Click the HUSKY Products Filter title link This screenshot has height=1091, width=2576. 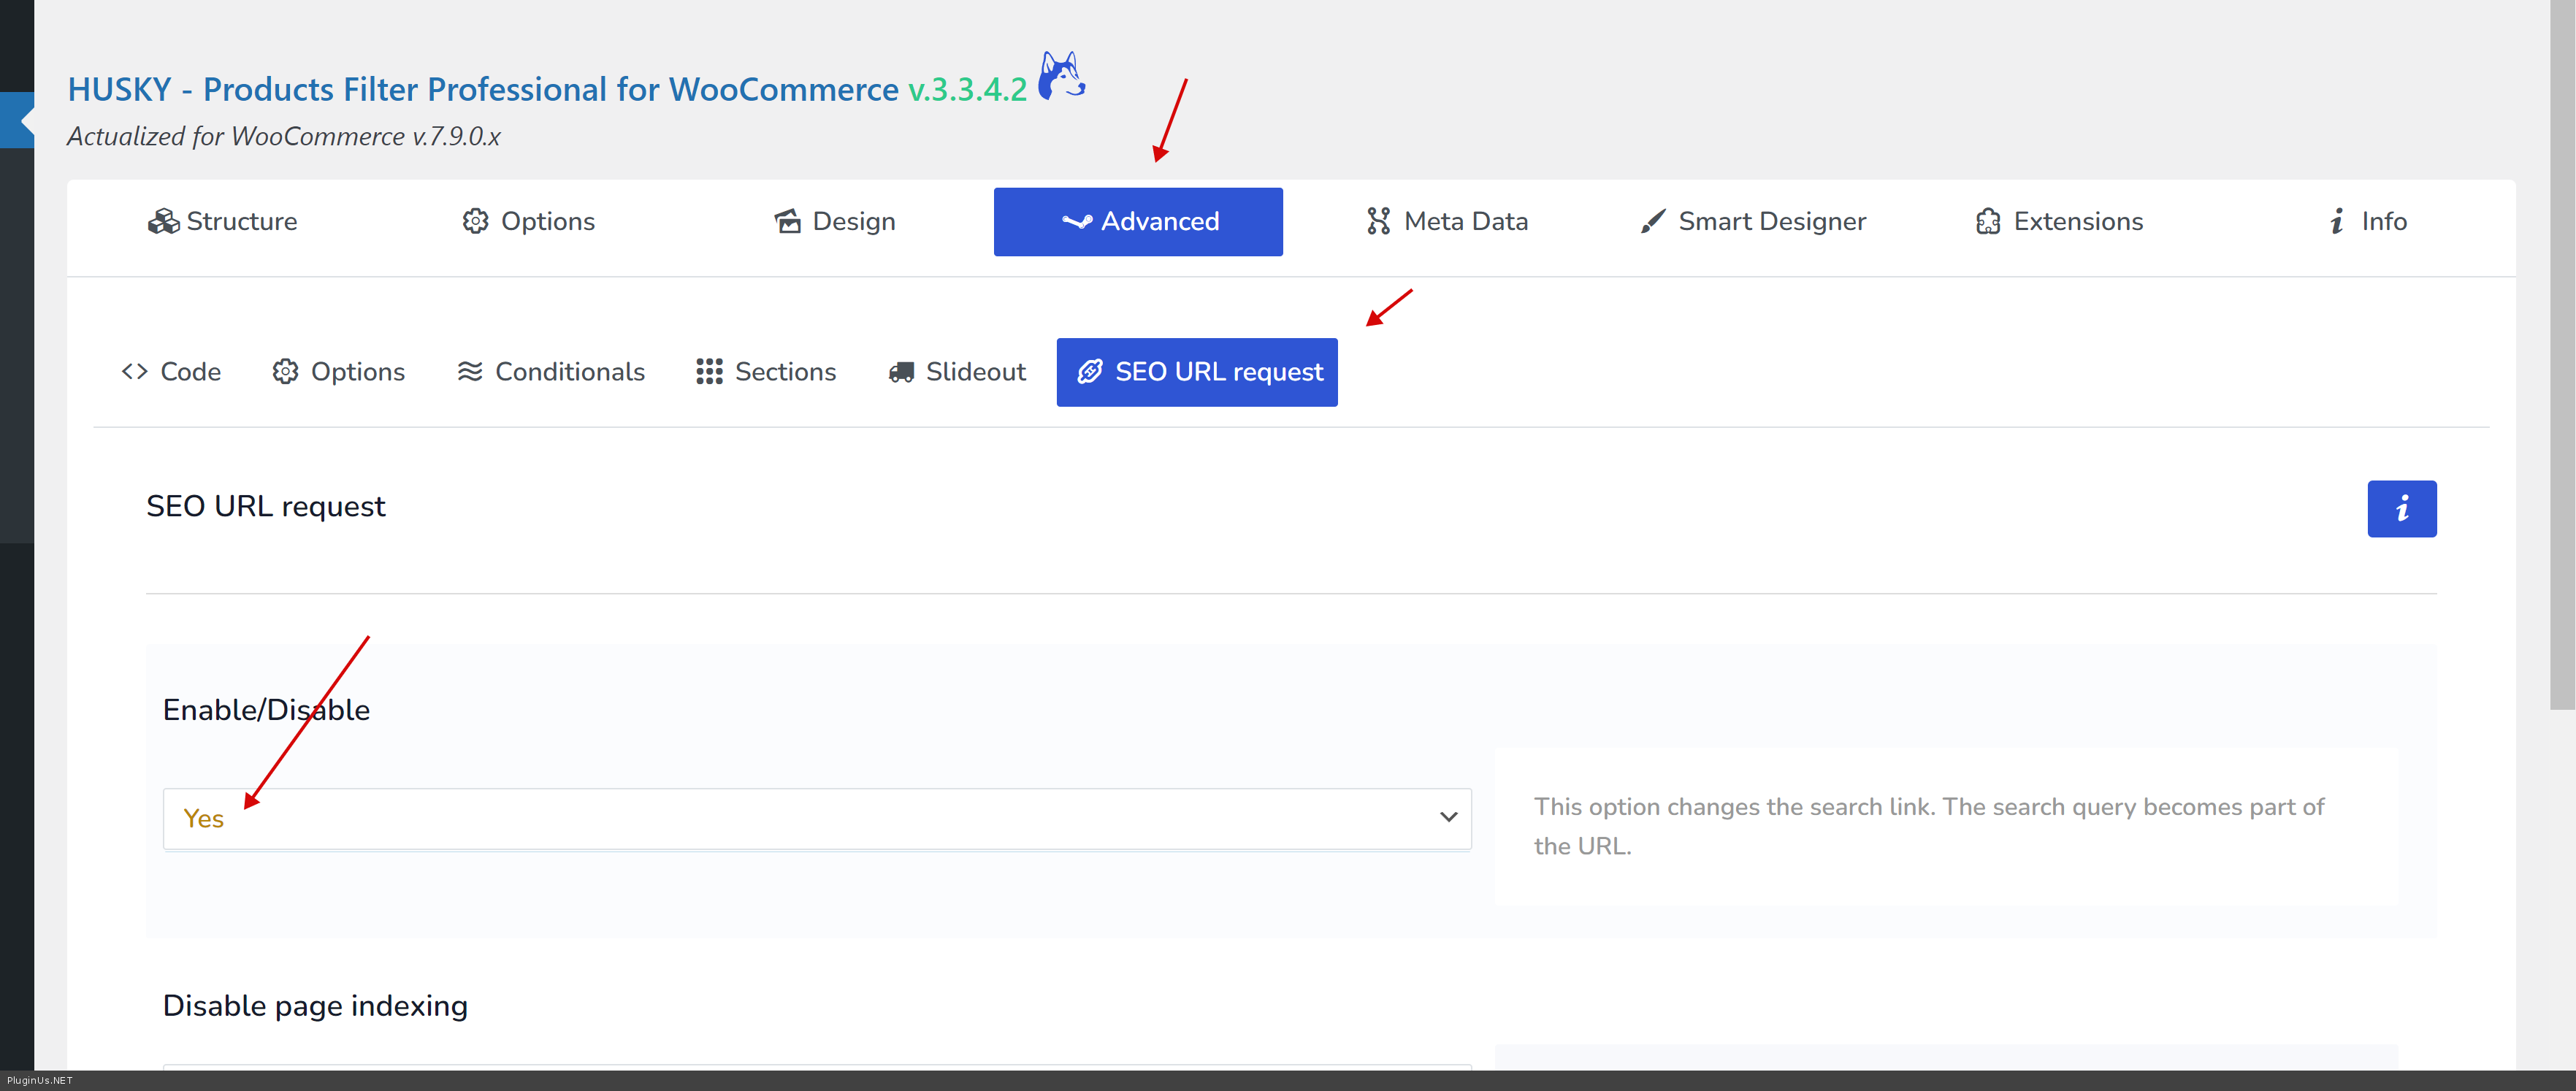[x=483, y=90]
